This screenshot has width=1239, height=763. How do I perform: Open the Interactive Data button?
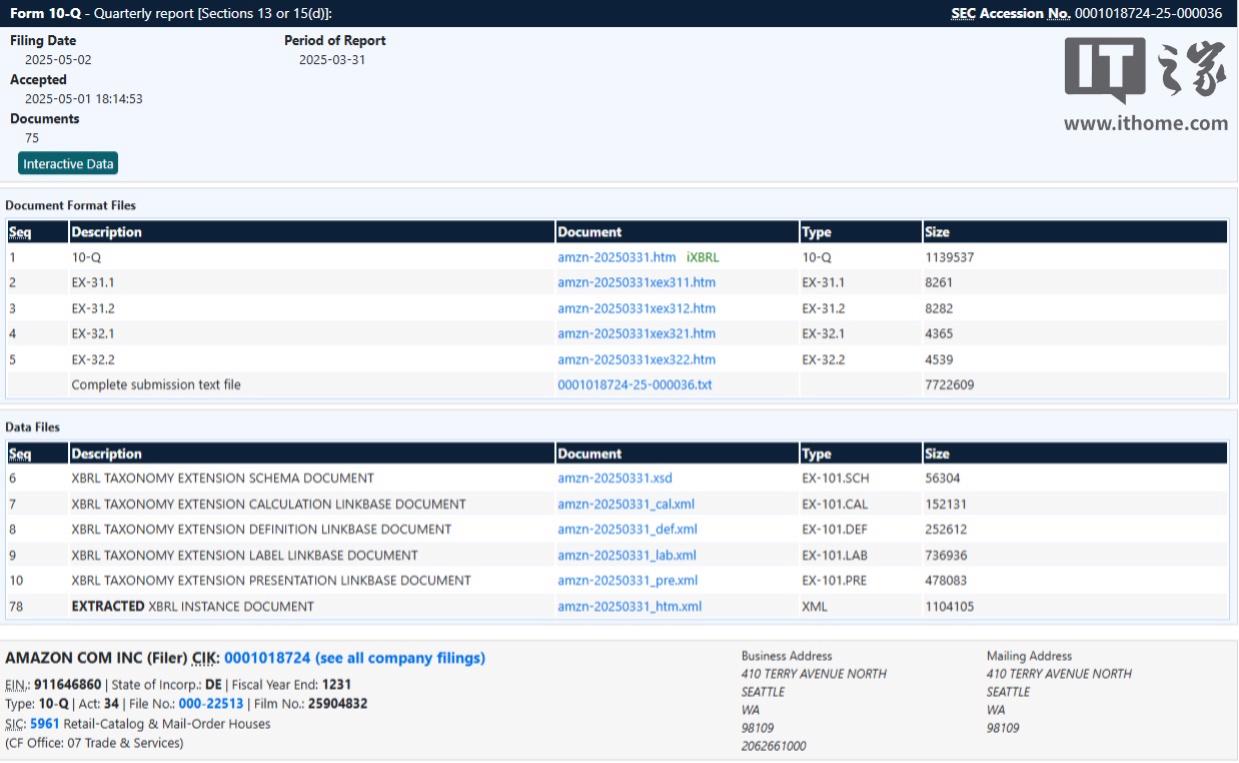pyautogui.click(x=68, y=164)
